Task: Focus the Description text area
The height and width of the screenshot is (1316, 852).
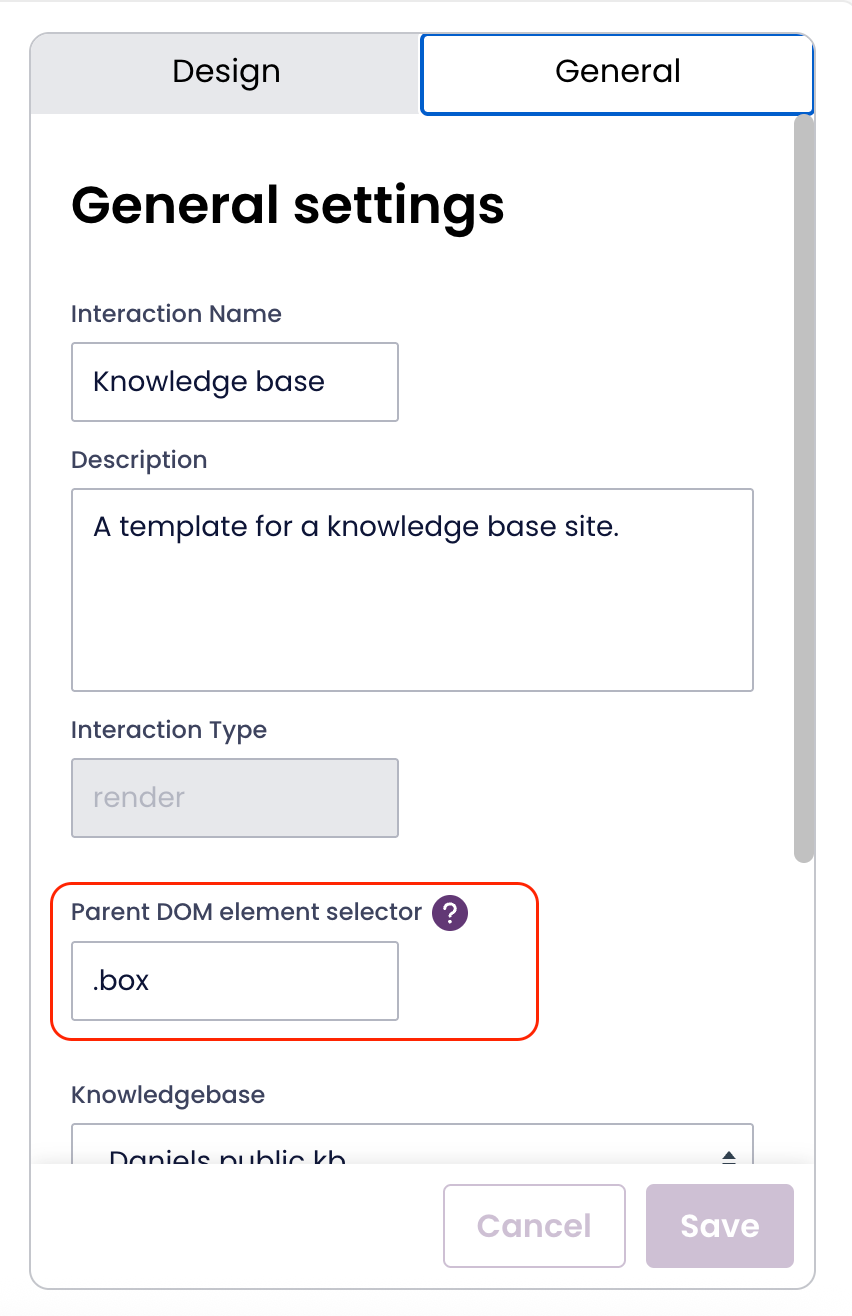Action: coord(412,600)
